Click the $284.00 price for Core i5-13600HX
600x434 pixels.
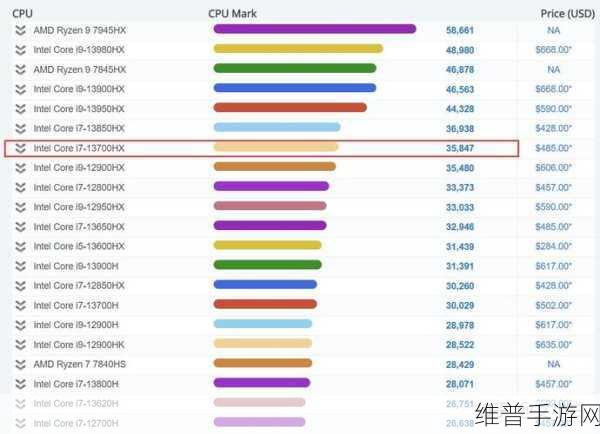[x=553, y=246]
